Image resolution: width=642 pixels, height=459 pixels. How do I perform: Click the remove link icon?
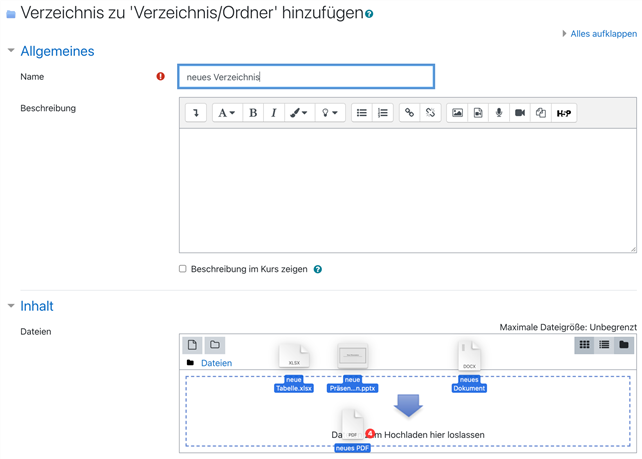pos(430,113)
